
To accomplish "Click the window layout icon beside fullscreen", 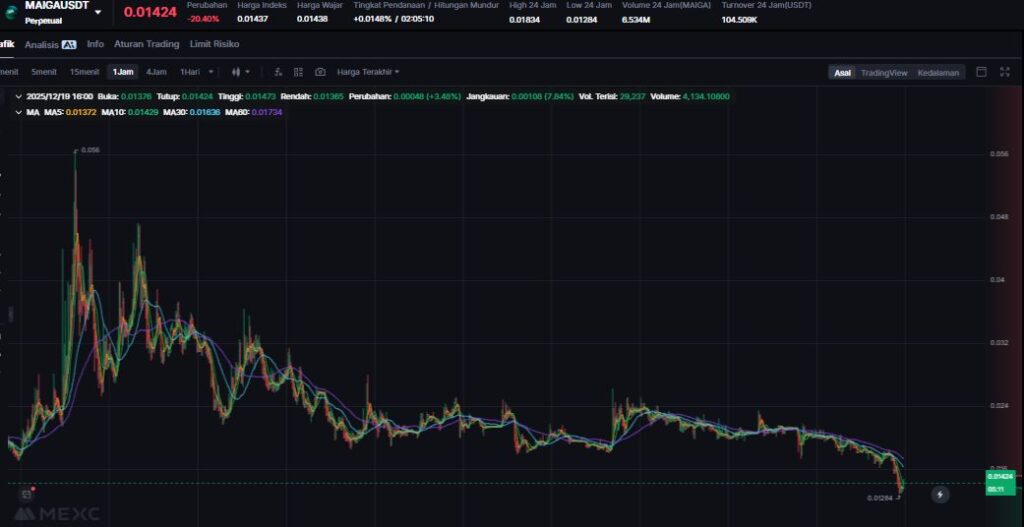I will point(981,72).
